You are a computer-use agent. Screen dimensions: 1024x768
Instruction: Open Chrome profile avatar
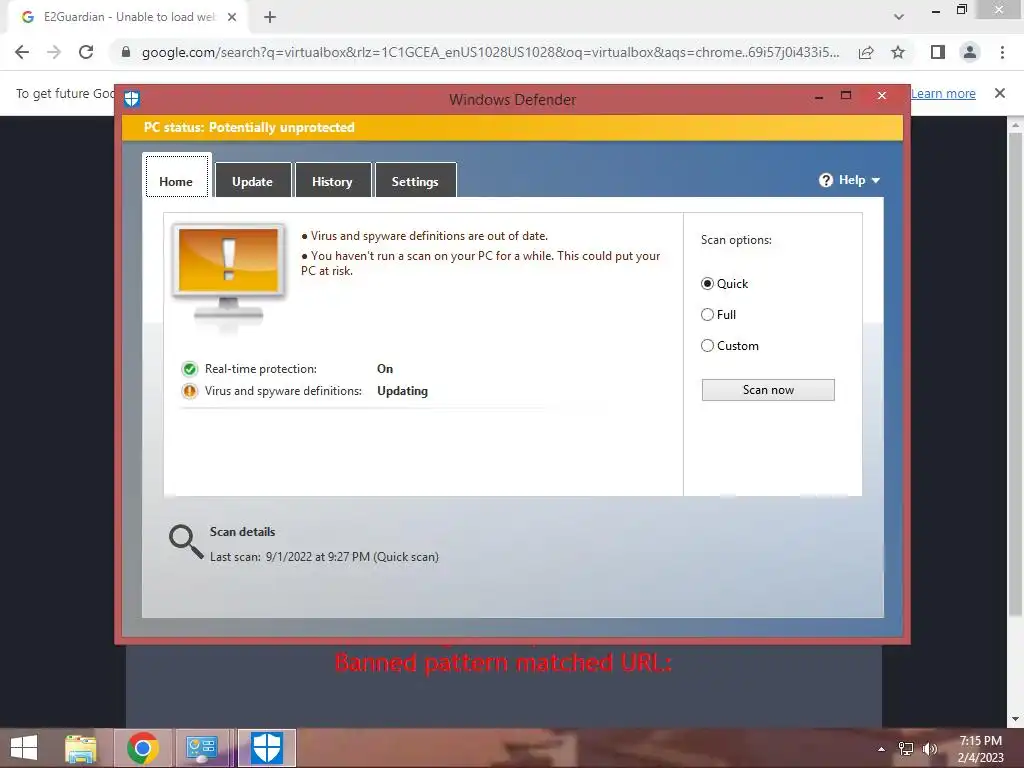tap(970, 52)
